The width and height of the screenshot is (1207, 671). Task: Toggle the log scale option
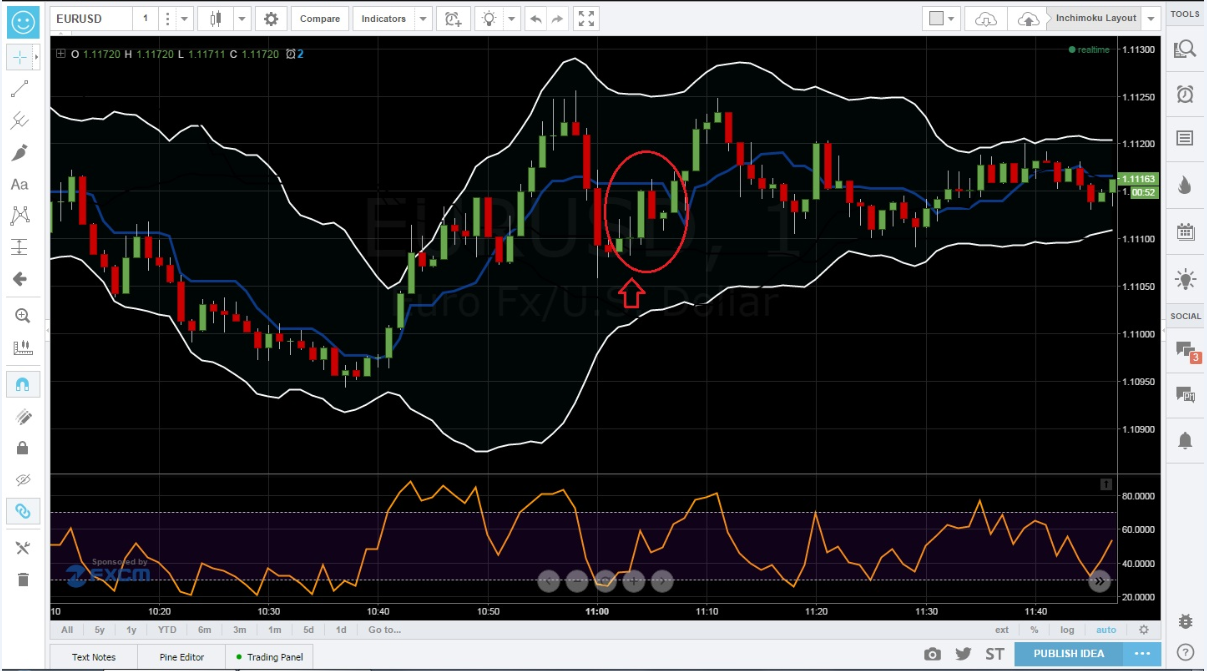click(1068, 630)
